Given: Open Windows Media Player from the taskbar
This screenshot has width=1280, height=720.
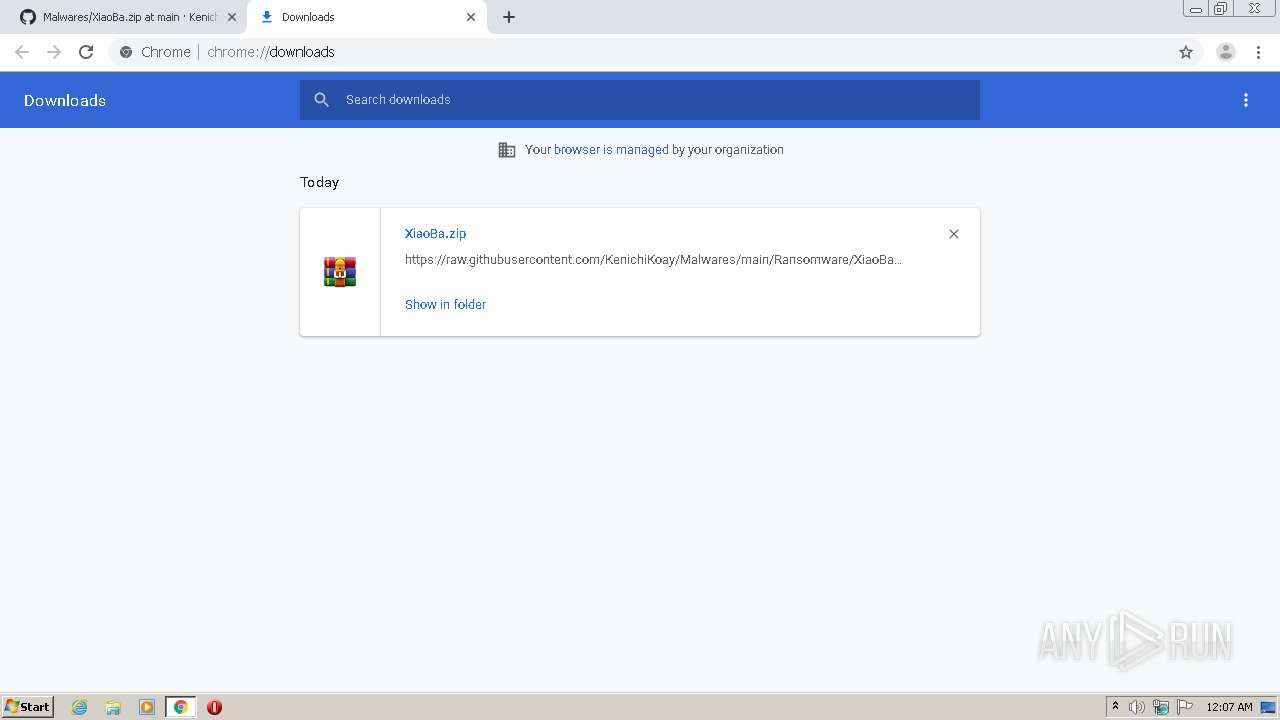Looking at the screenshot, I should point(147,707).
